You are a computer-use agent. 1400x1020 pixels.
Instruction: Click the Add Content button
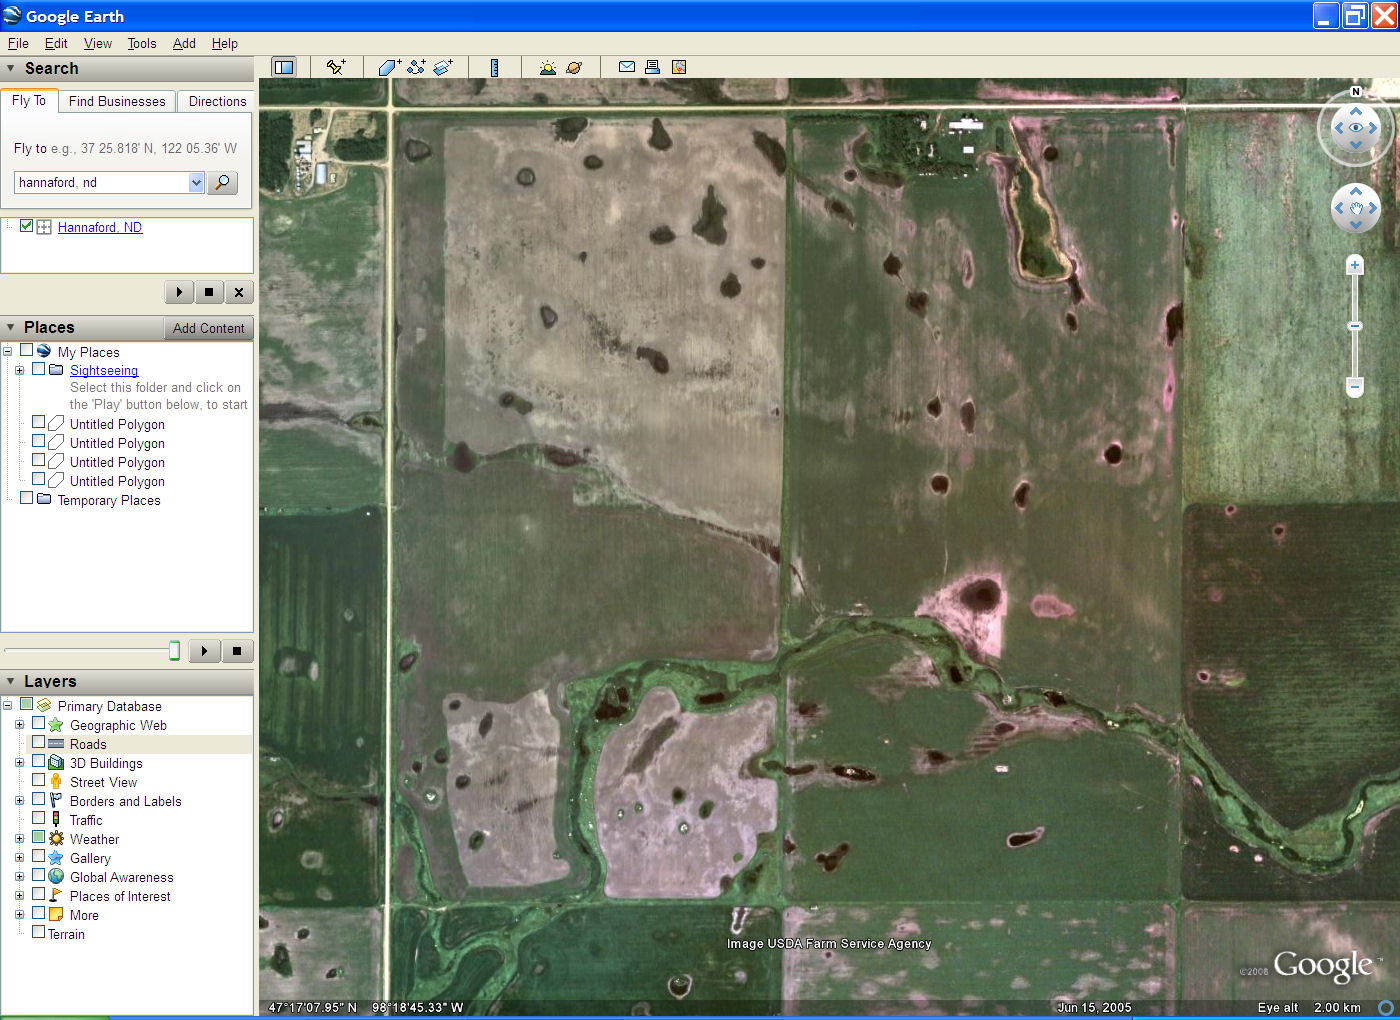[208, 328]
